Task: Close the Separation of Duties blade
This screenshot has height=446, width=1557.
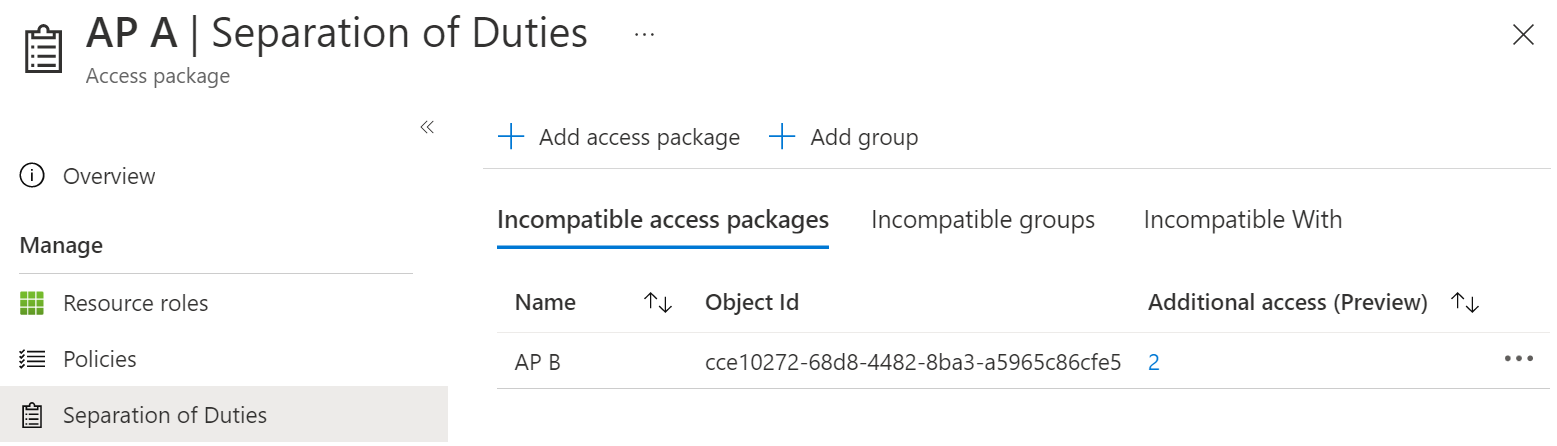Action: [1523, 35]
